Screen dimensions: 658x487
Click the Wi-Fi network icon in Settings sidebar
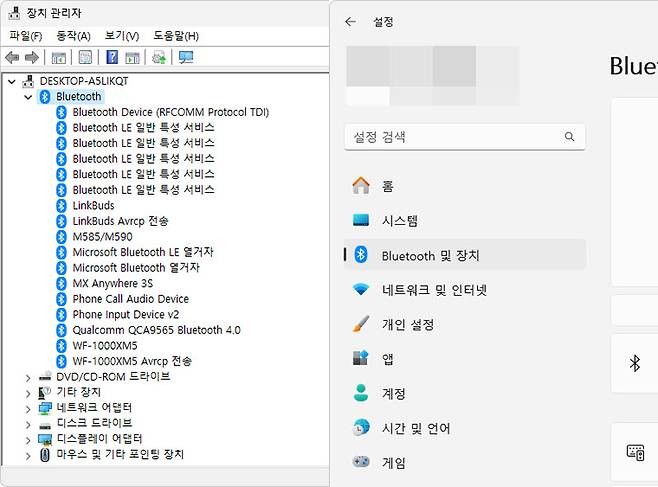[x=361, y=289]
